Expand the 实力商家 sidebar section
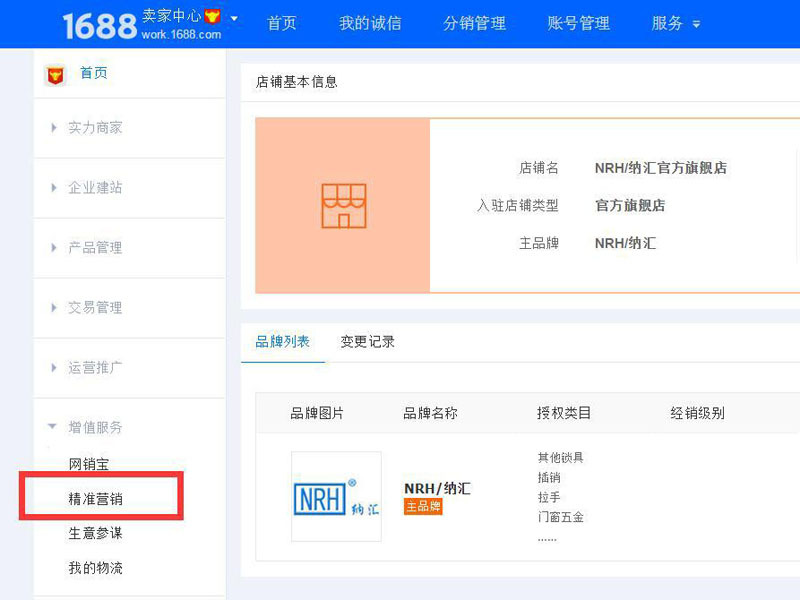Viewport: 800px width, 600px height. [x=95, y=128]
